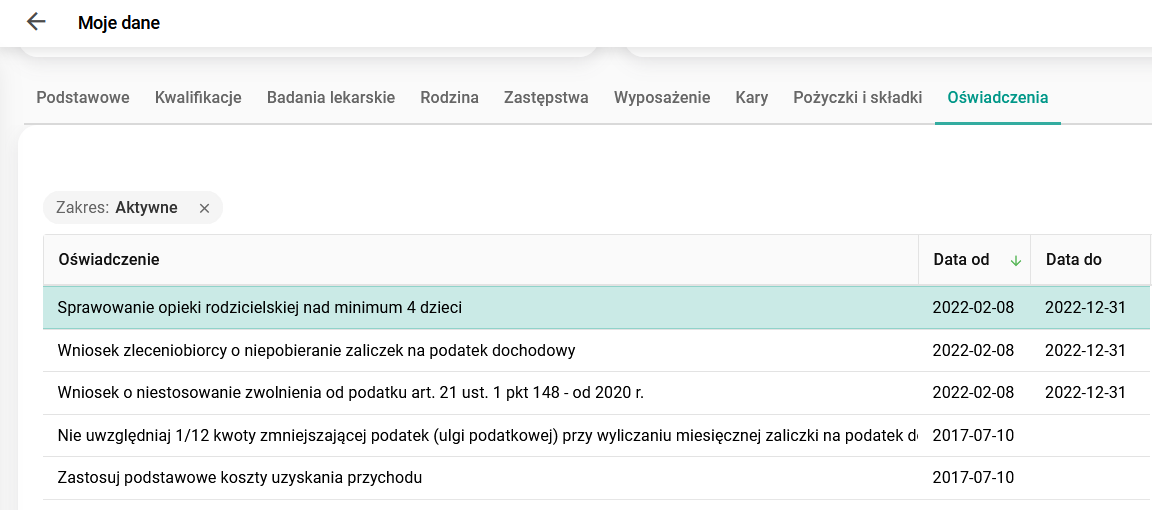Select the Zastępstwa tab
1152x510 pixels.
click(546, 98)
